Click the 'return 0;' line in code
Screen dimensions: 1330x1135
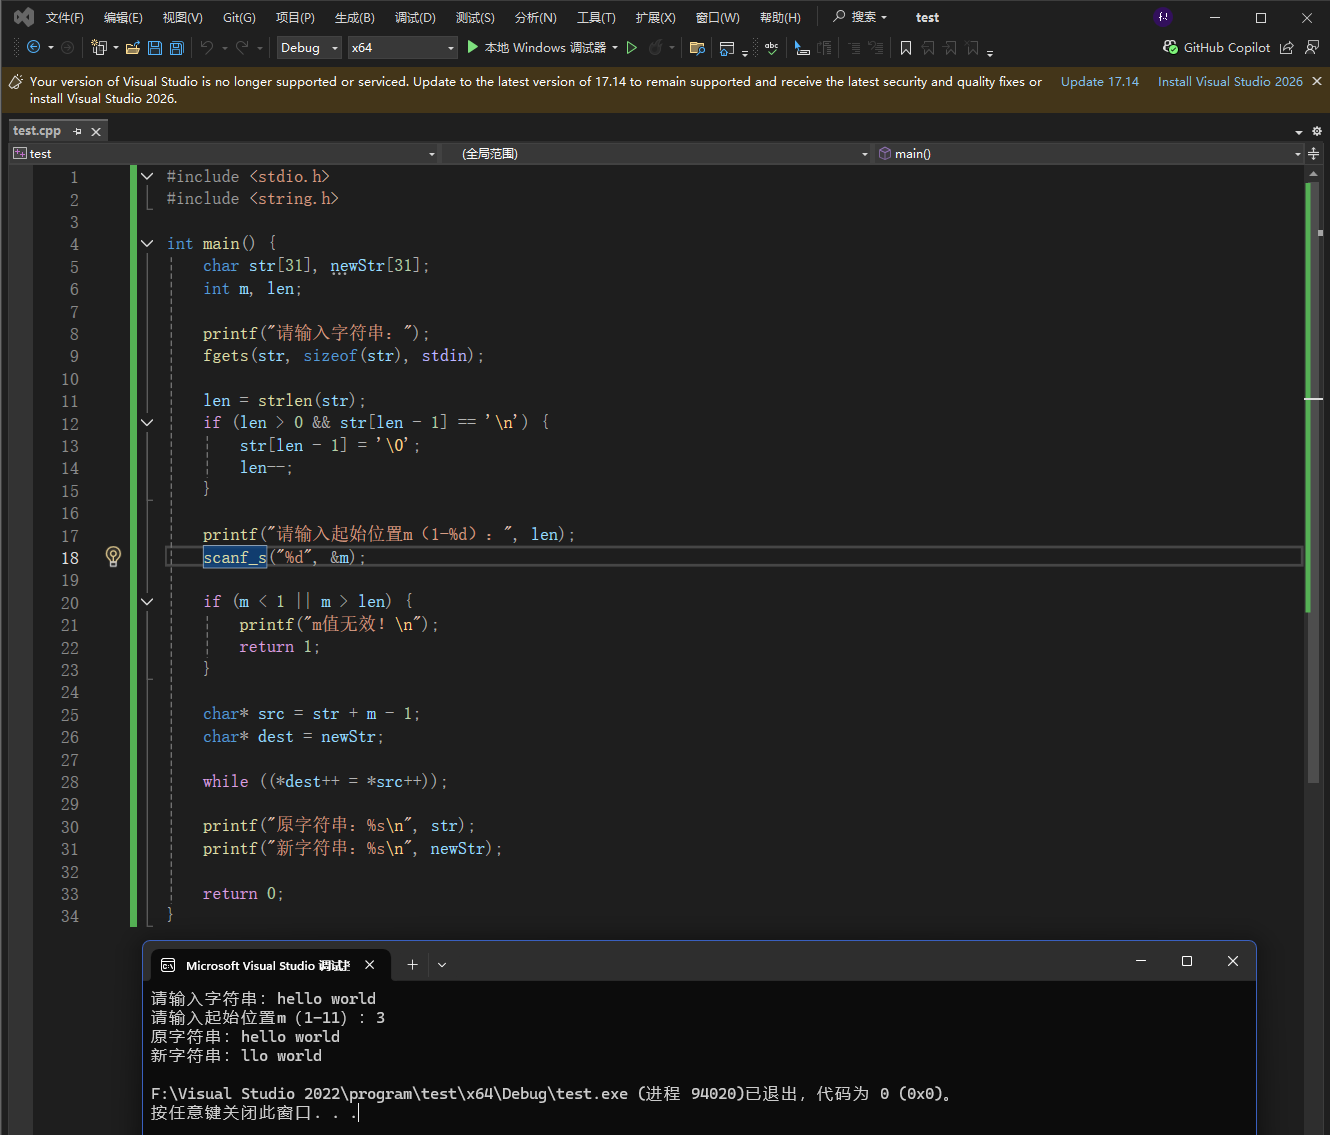coord(243,893)
